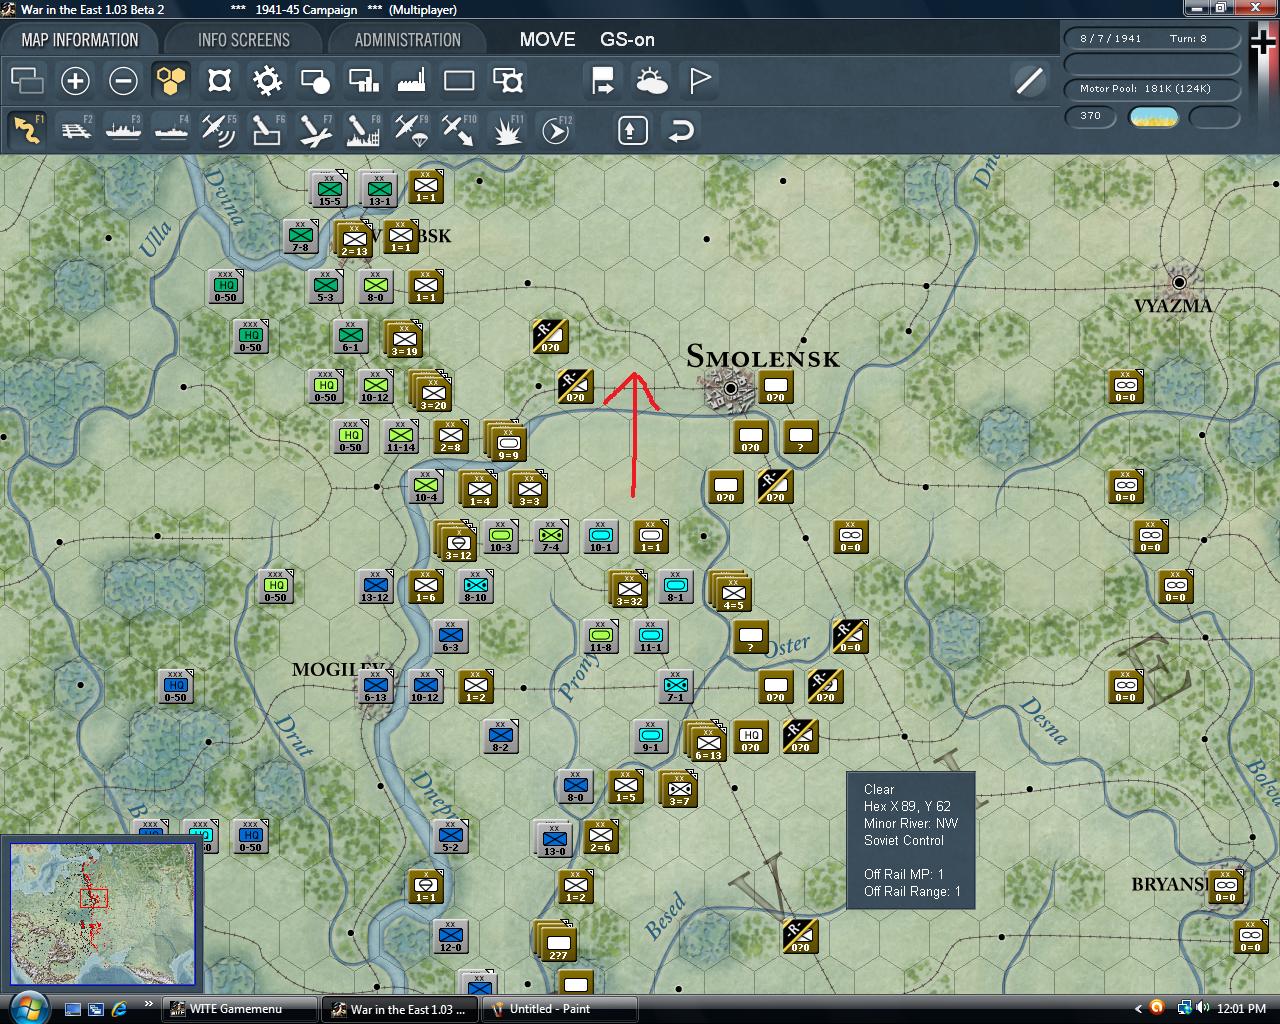Click the weather indicator pill
The image size is (1280, 1024).
pos(1153,117)
